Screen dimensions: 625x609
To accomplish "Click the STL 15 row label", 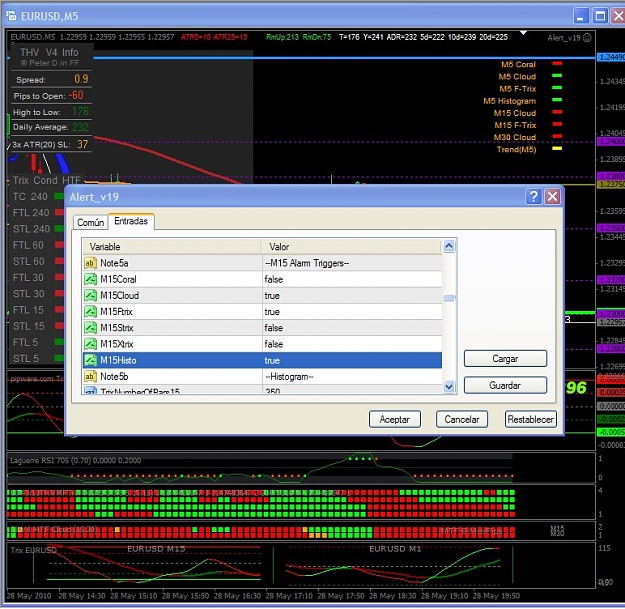I will [28, 326].
